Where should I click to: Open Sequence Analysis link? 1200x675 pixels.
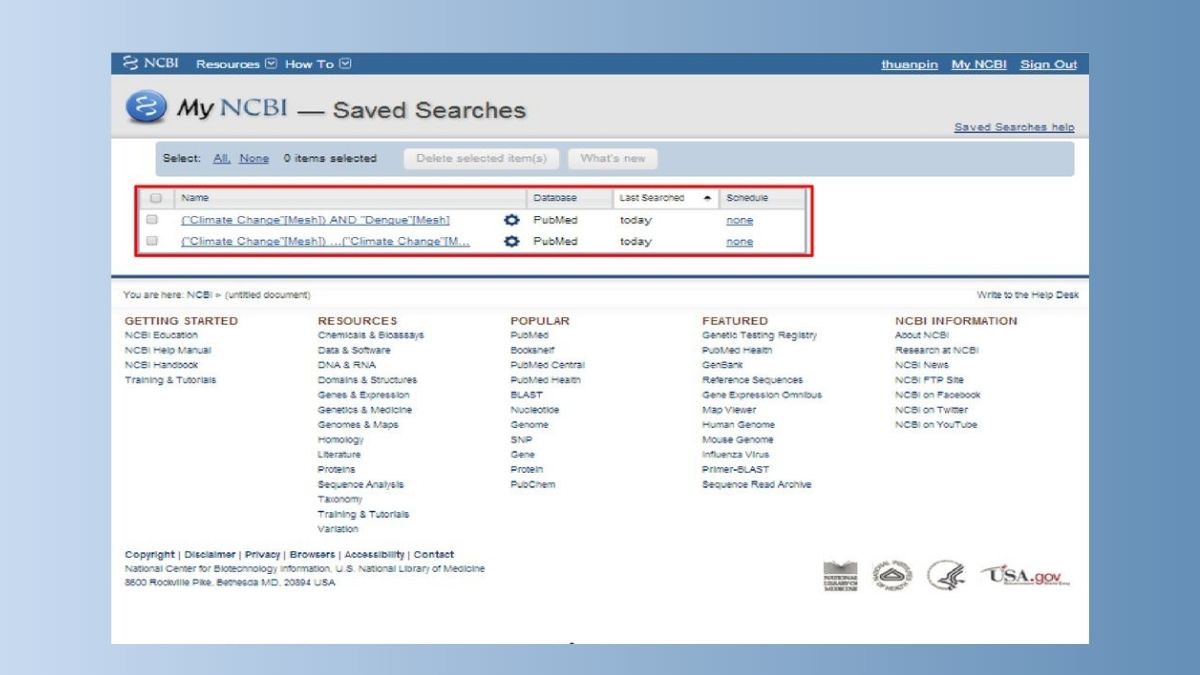pyautogui.click(x=361, y=485)
